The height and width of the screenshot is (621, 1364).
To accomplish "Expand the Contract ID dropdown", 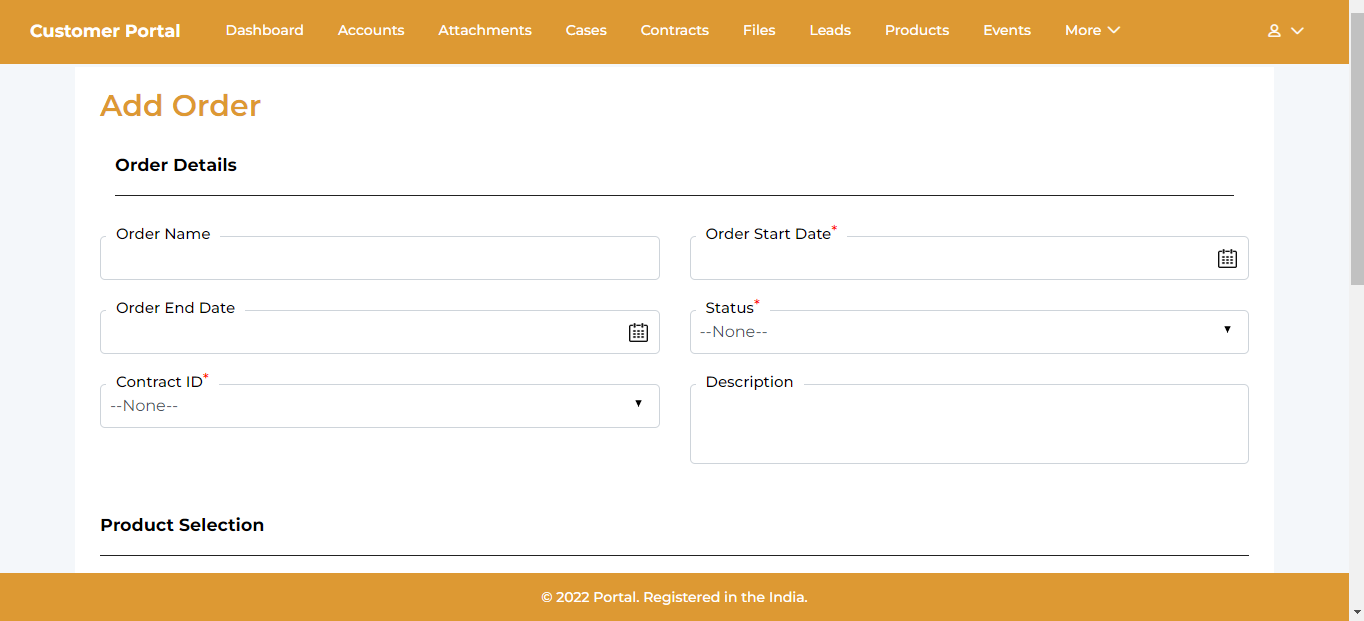I will pyautogui.click(x=379, y=406).
